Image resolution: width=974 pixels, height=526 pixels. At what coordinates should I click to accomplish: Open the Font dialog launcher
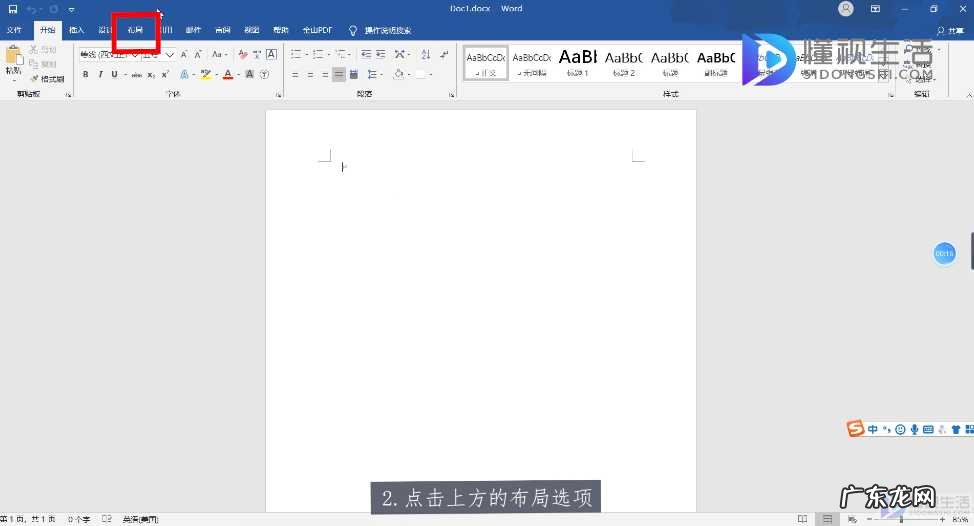coord(278,95)
